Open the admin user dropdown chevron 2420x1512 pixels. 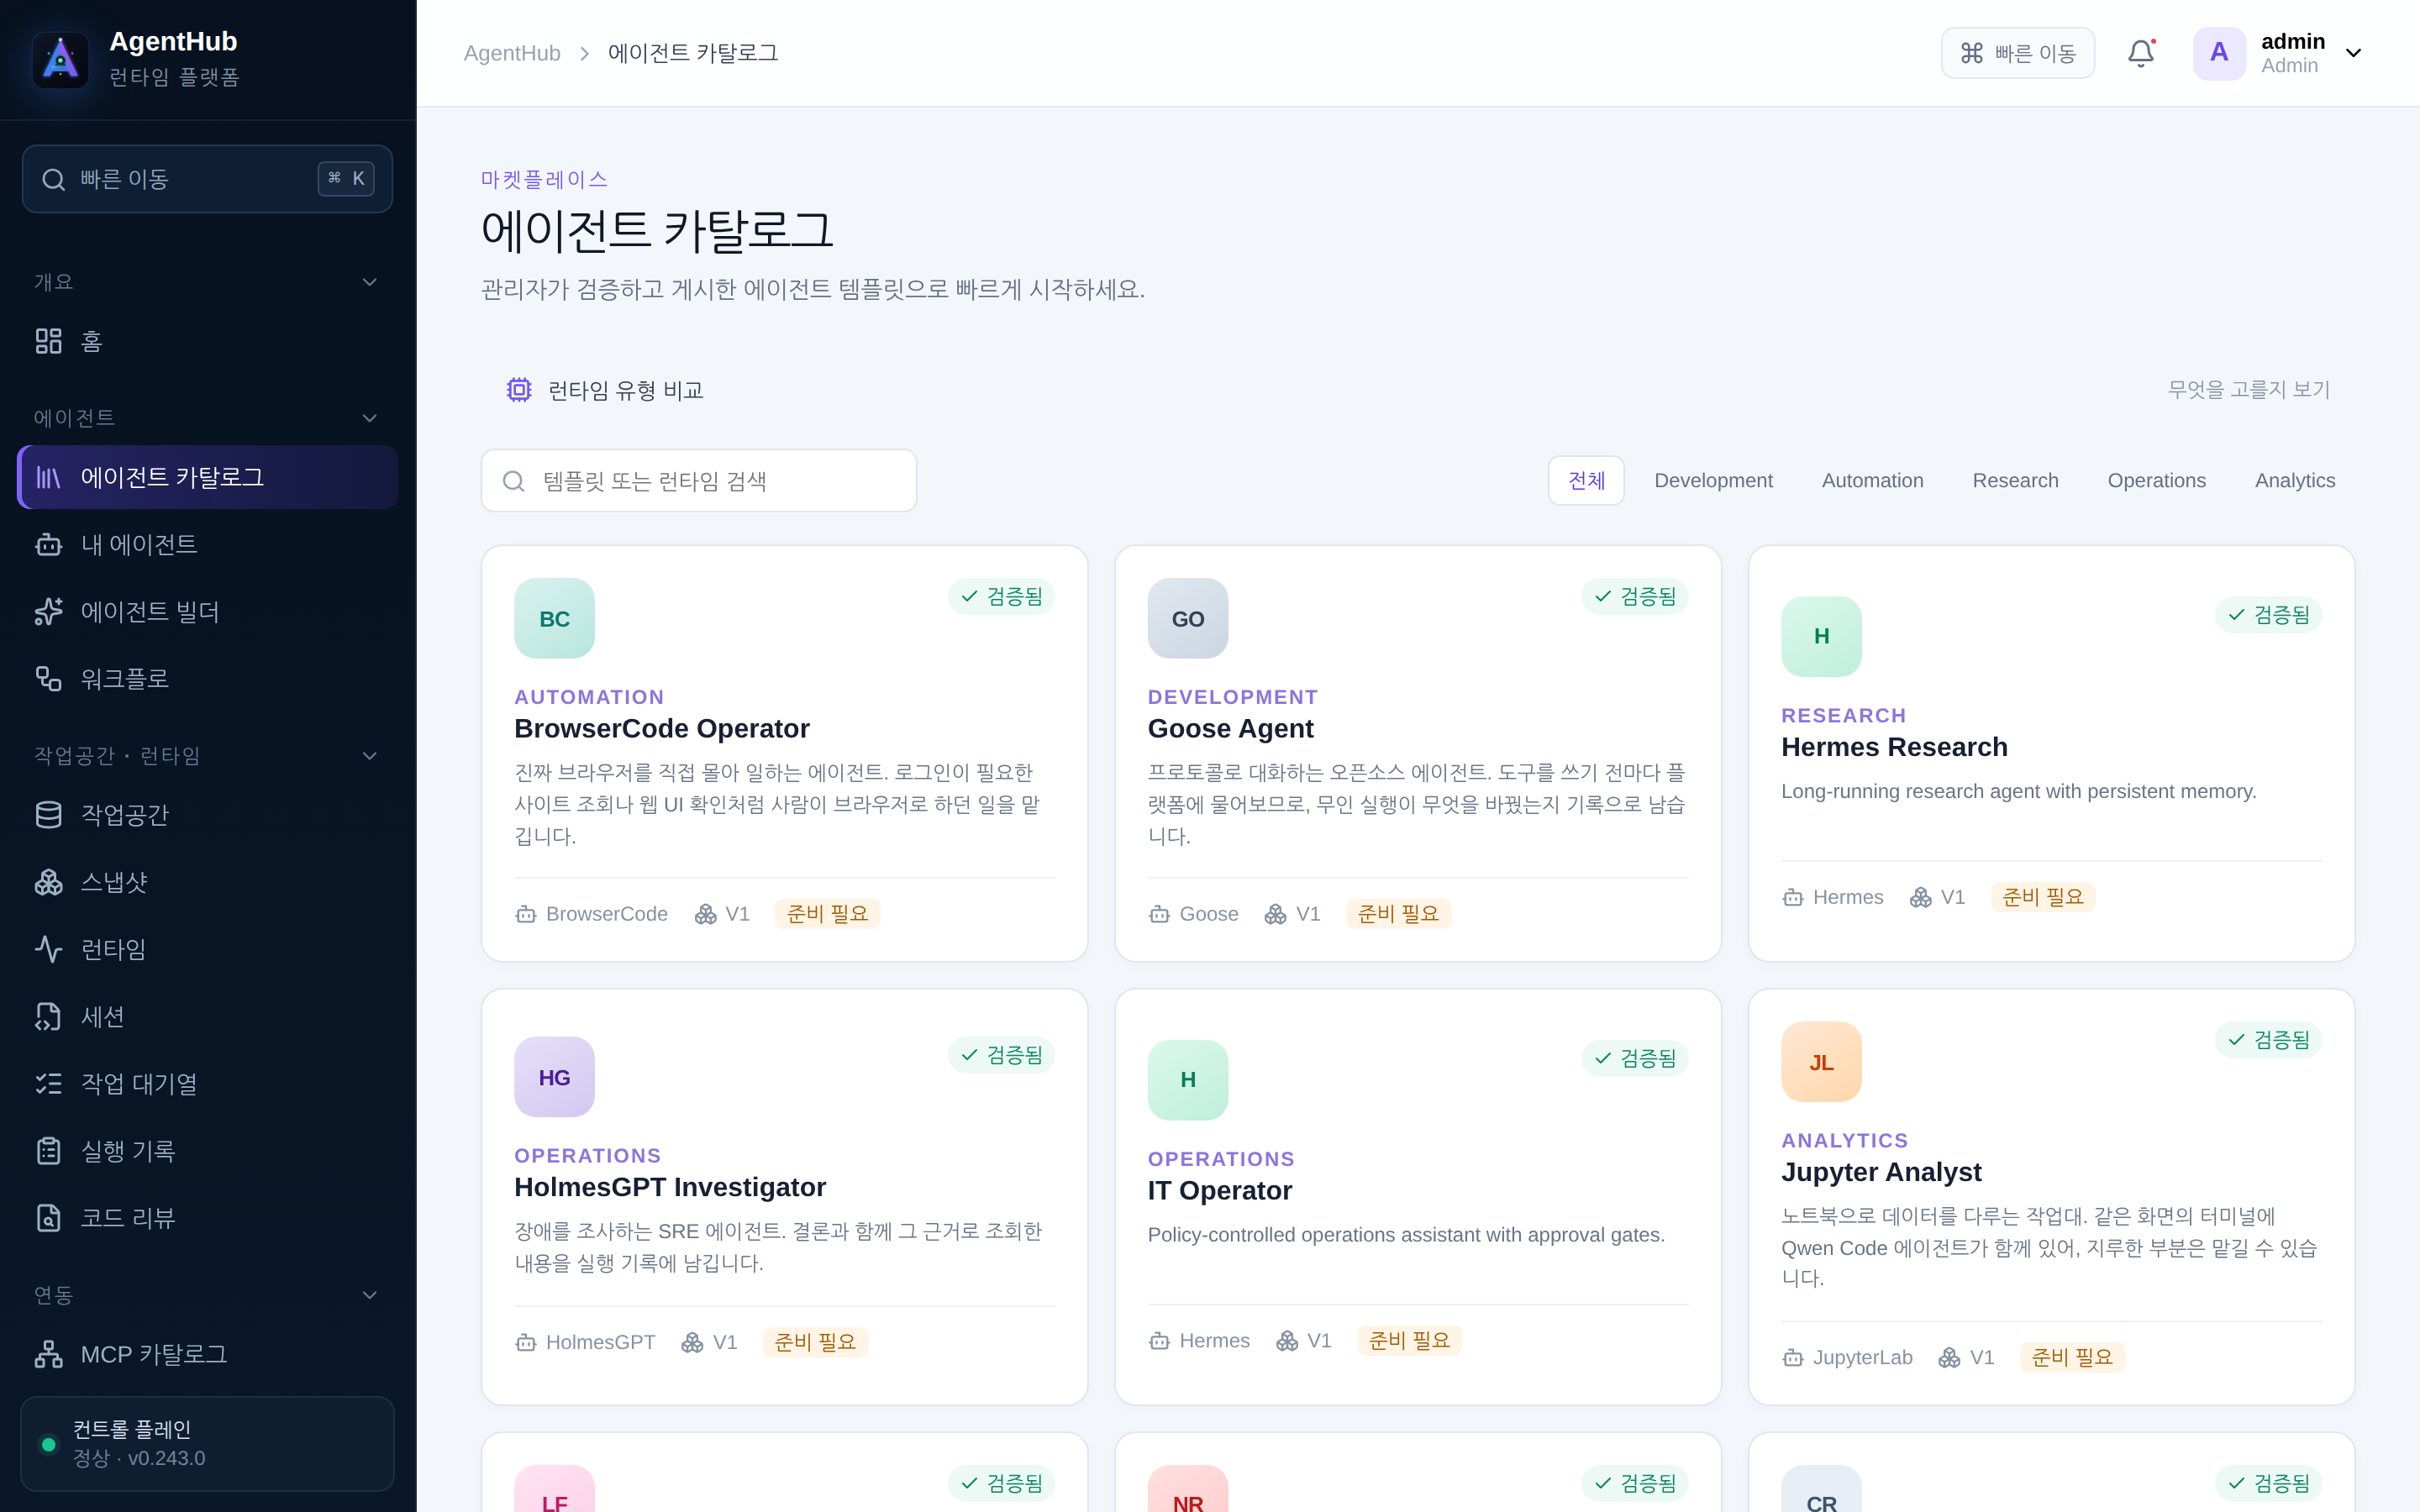pyautogui.click(x=2353, y=53)
